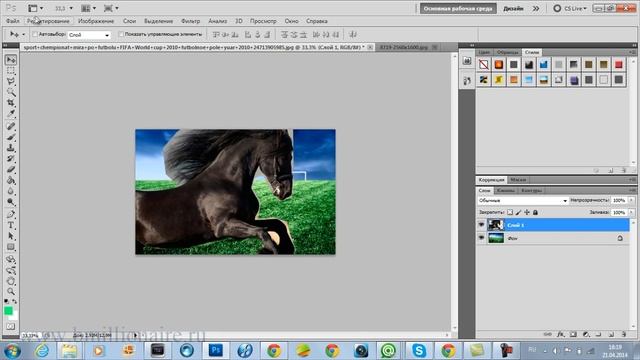Click the lock position icon in Layers
This screenshot has height=360, width=640.
(527, 212)
